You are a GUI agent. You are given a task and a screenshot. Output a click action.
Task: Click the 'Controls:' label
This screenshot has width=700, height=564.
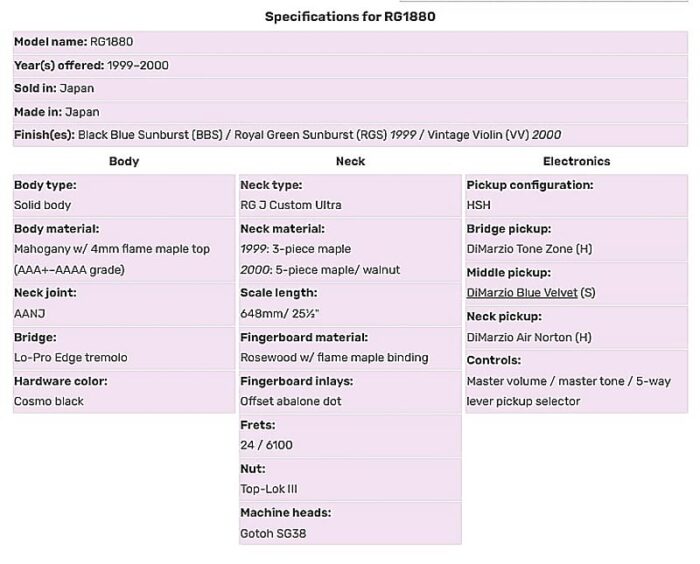pos(494,360)
